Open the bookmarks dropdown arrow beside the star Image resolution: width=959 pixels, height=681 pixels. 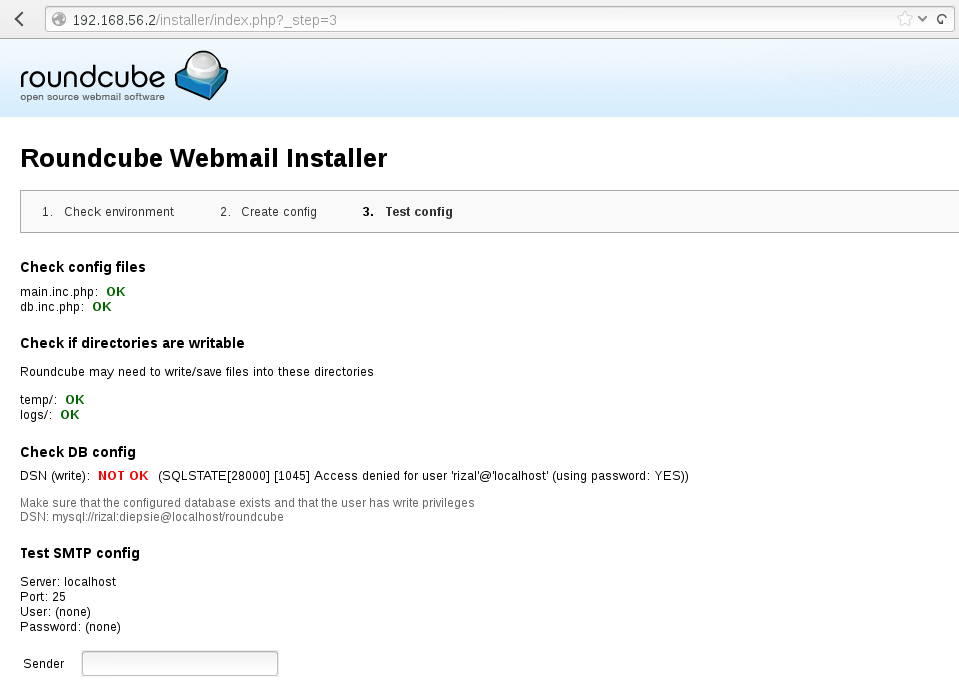pos(922,19)
